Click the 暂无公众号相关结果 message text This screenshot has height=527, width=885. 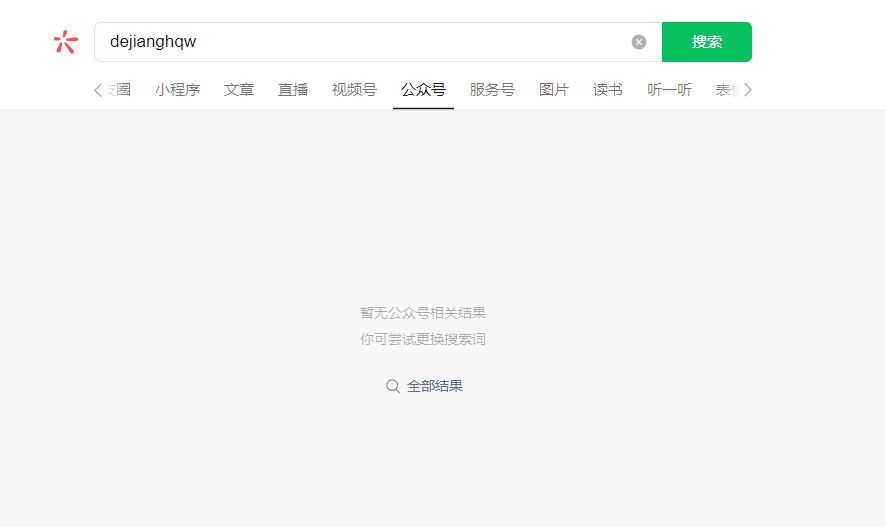click(423, 313)
